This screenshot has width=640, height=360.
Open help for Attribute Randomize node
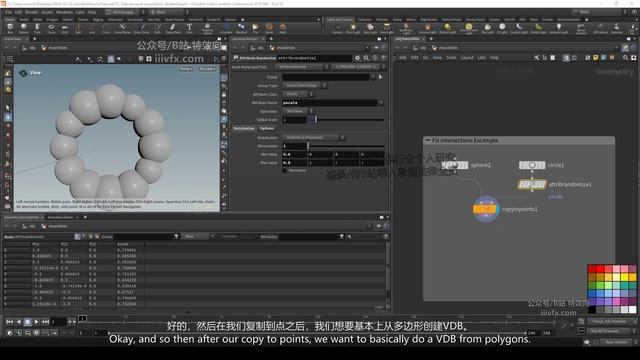tap(384, 58)
